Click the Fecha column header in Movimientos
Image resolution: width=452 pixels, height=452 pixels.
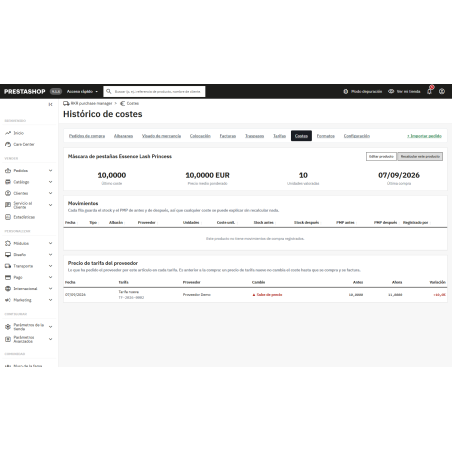coord(70,222)
